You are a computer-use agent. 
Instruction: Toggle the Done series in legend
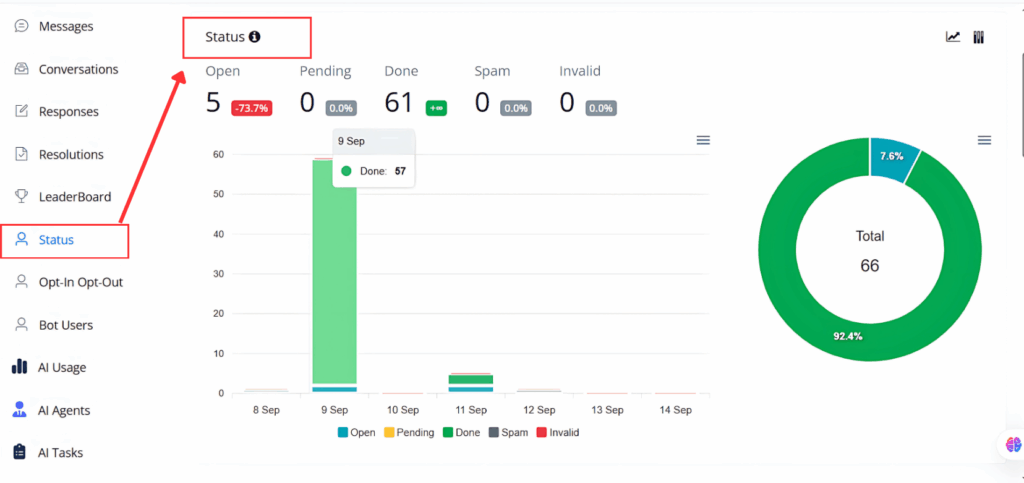click(x=464, y=433)
